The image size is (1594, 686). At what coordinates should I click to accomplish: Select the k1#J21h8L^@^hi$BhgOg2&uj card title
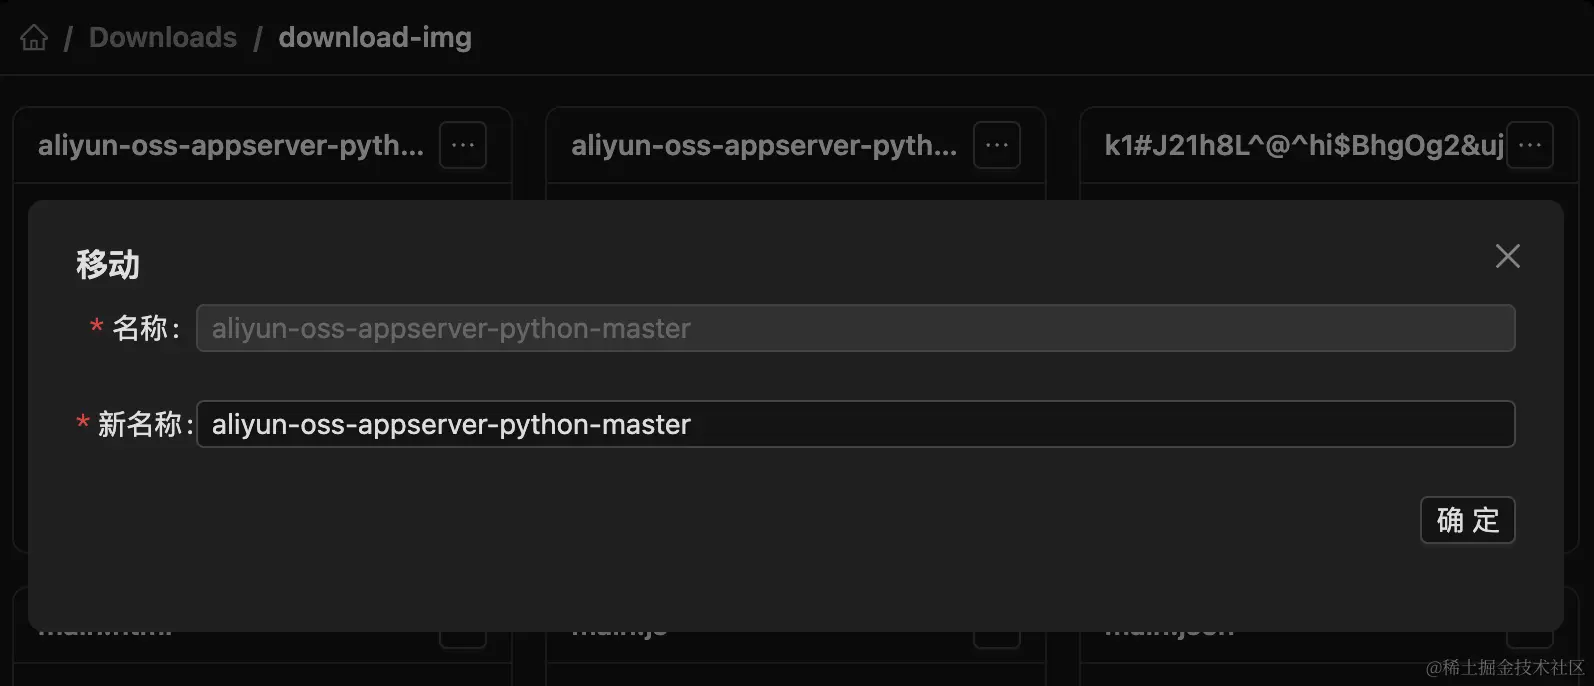click(1304, 146)
